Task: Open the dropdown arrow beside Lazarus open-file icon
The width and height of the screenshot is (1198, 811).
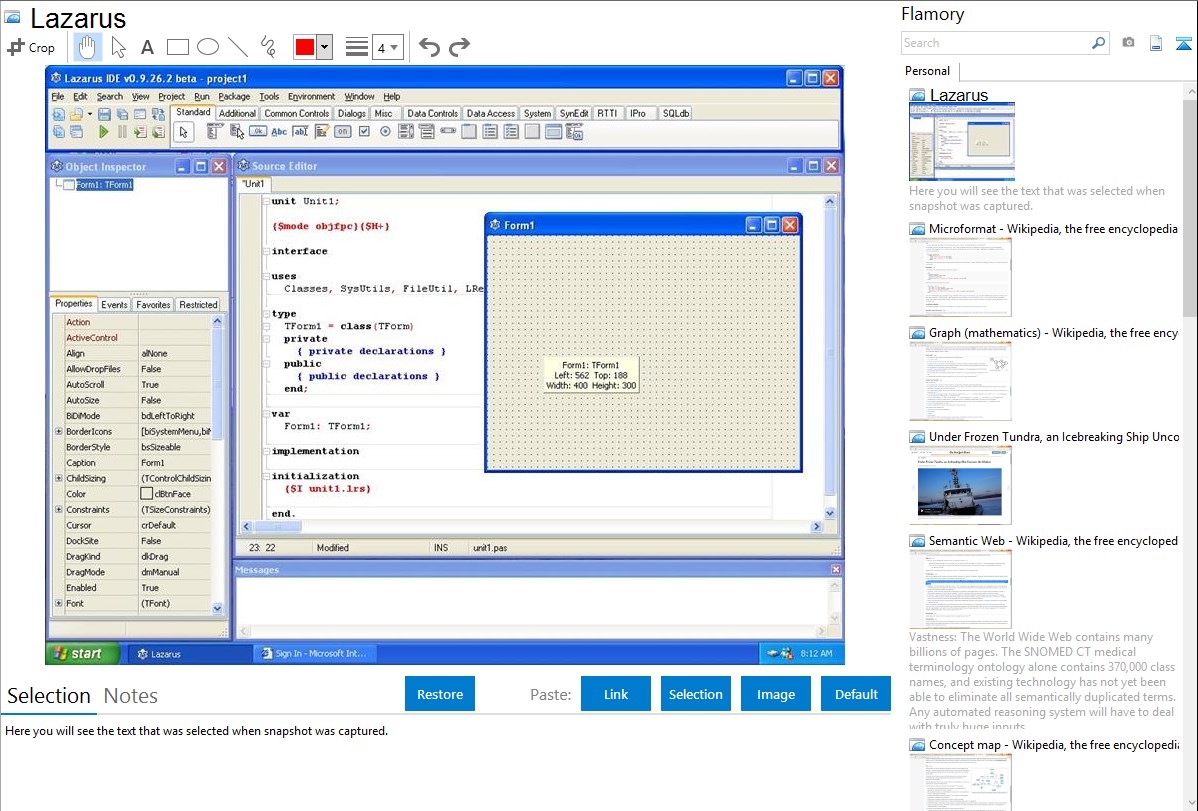Action: (x=89, y=114)
